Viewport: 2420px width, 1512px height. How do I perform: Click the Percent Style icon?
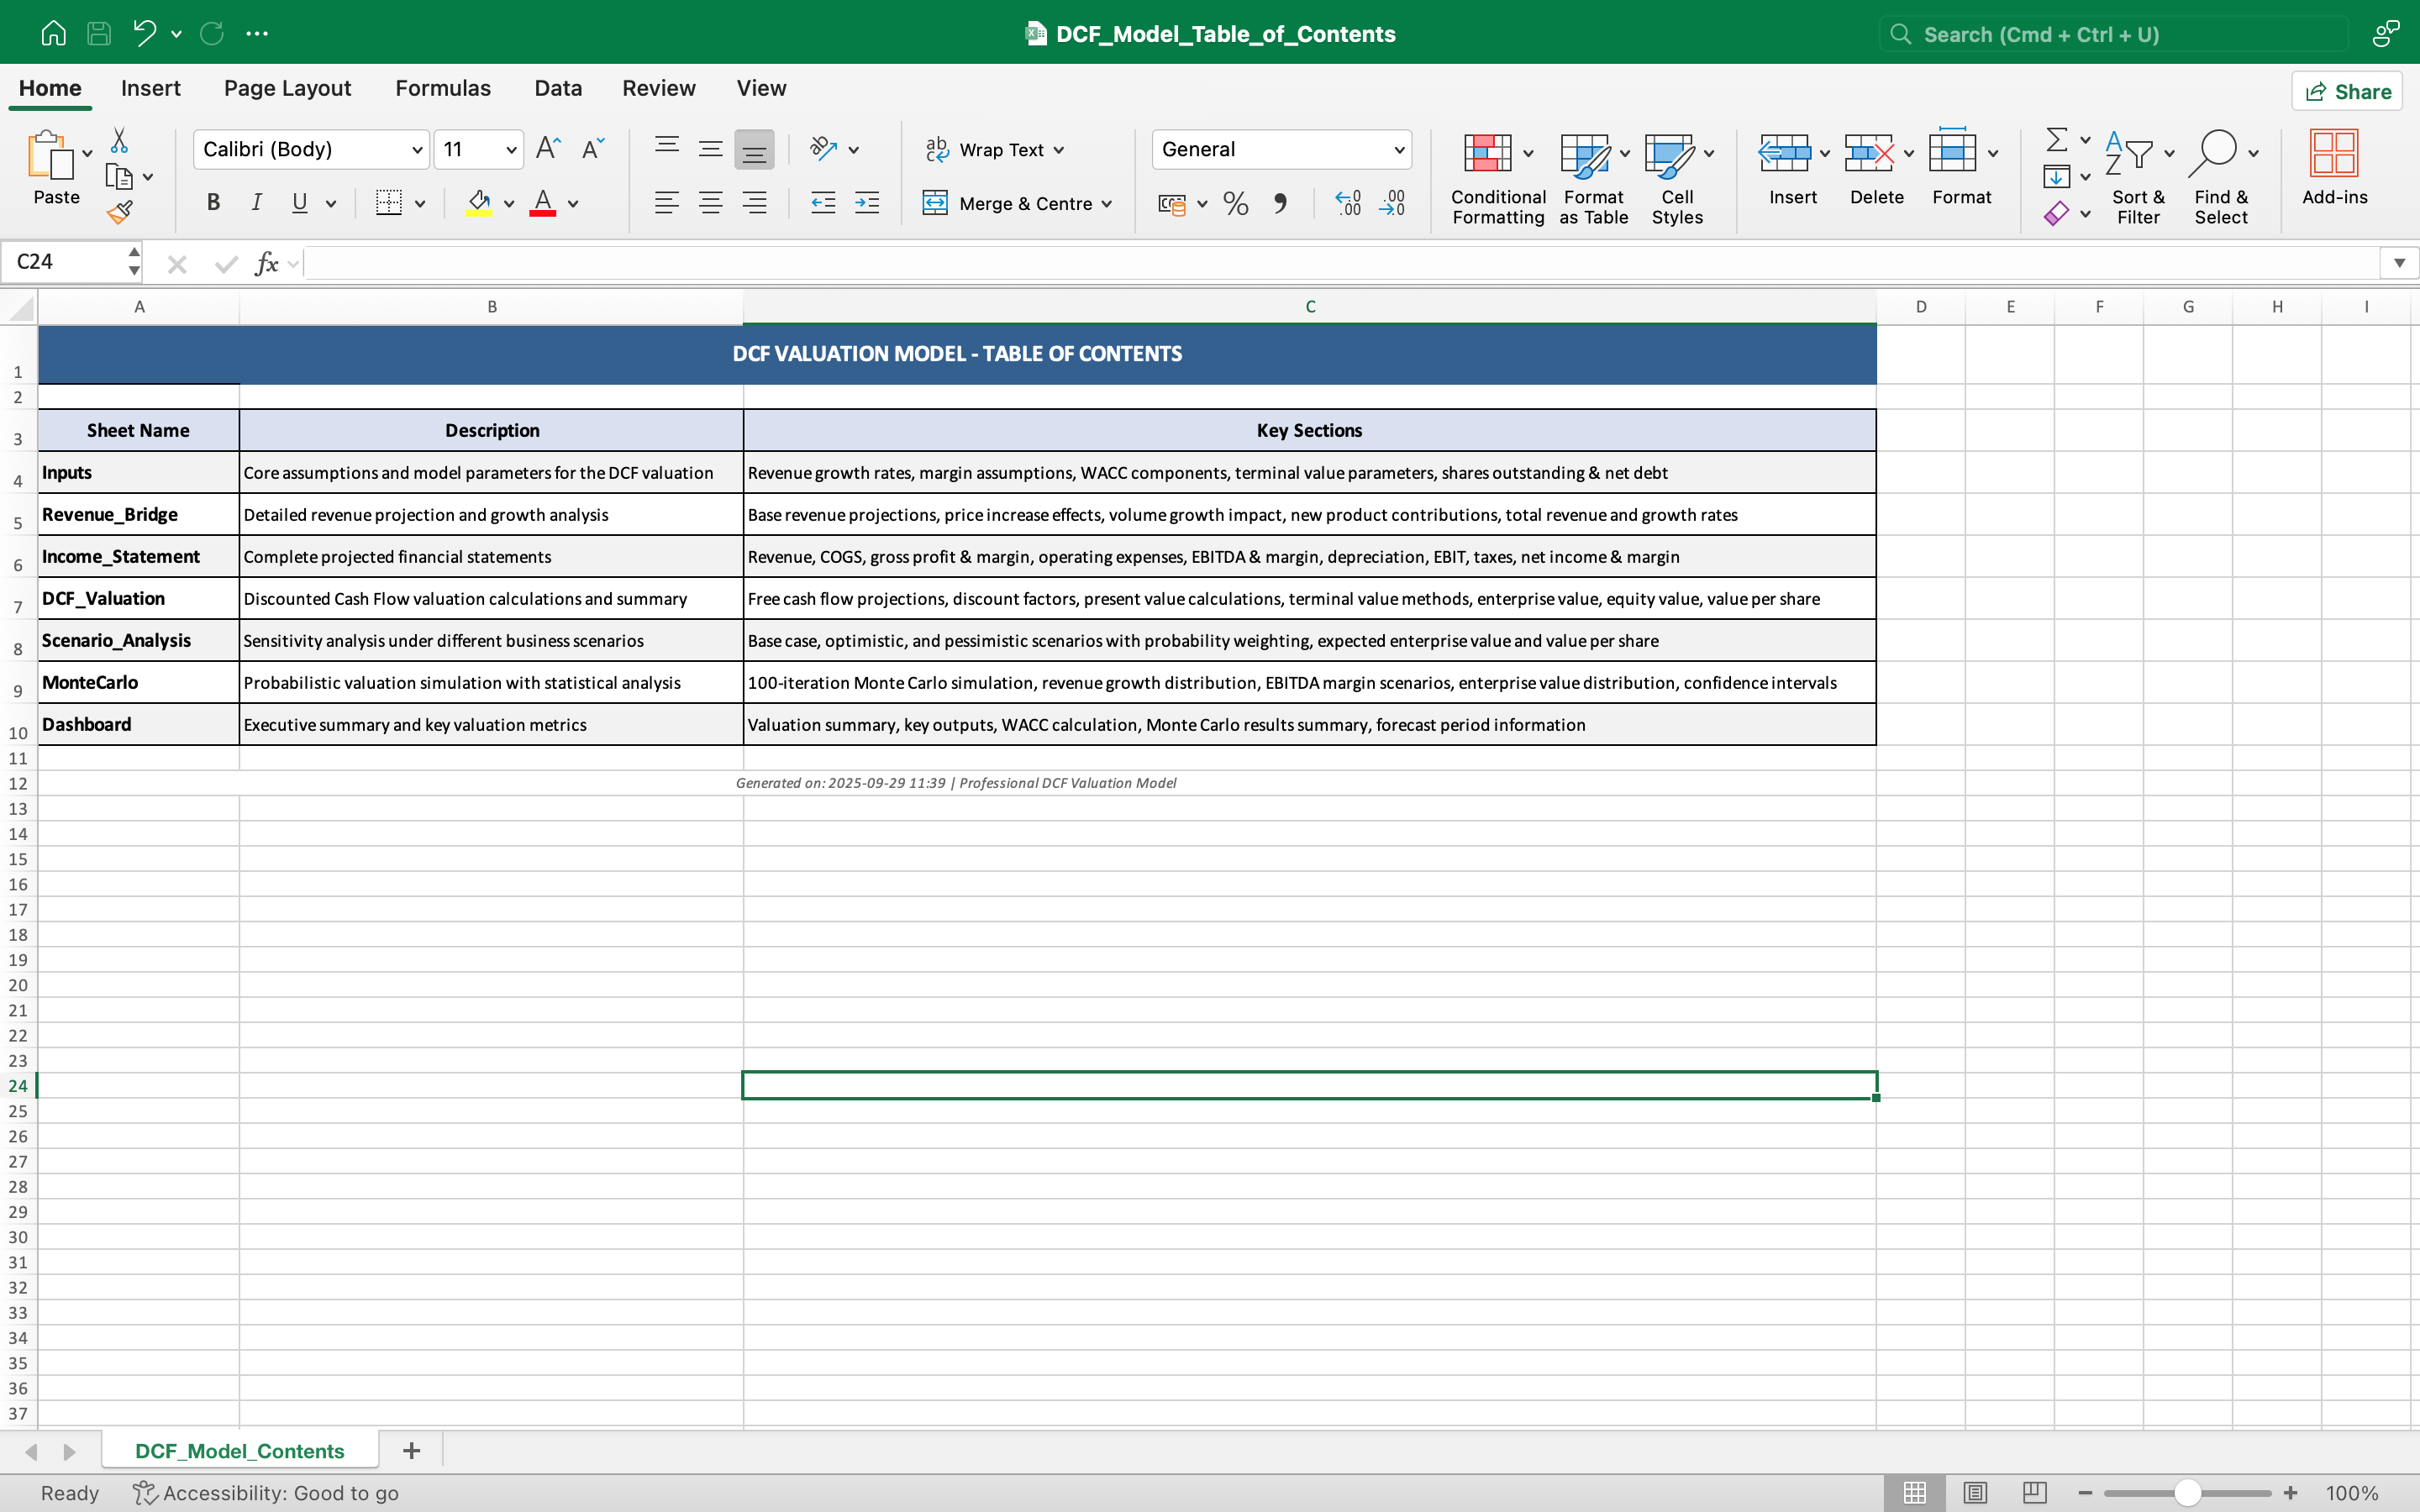coord(1236,204)
